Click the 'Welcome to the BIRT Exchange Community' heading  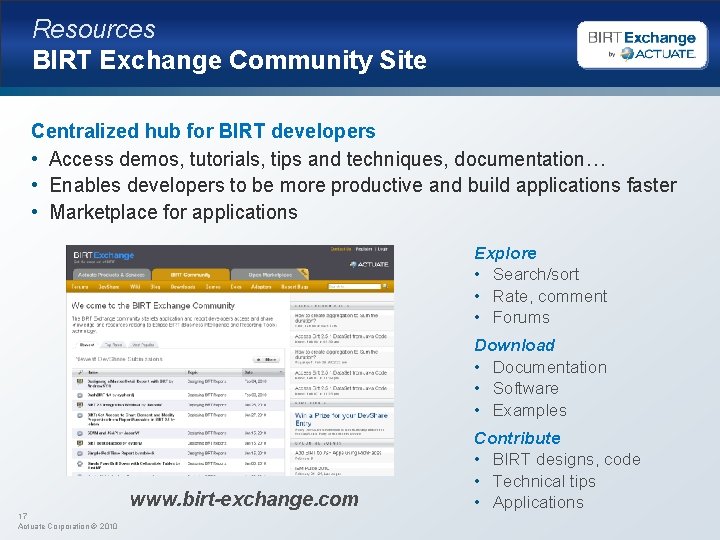tap(153, 305)
